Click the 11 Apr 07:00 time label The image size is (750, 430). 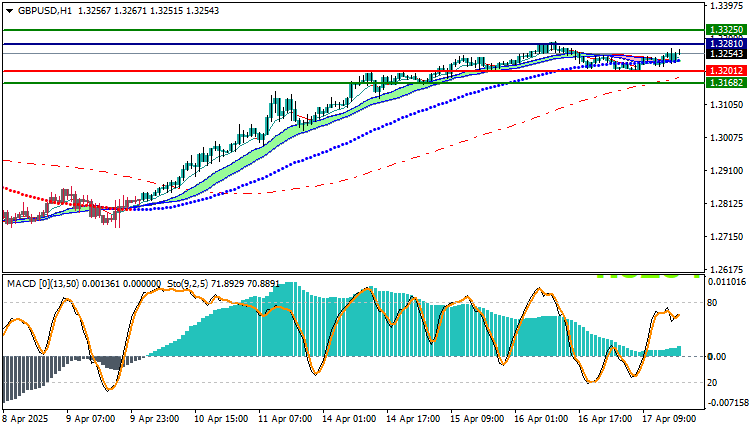pyautogui.click(x=285, y=419)
